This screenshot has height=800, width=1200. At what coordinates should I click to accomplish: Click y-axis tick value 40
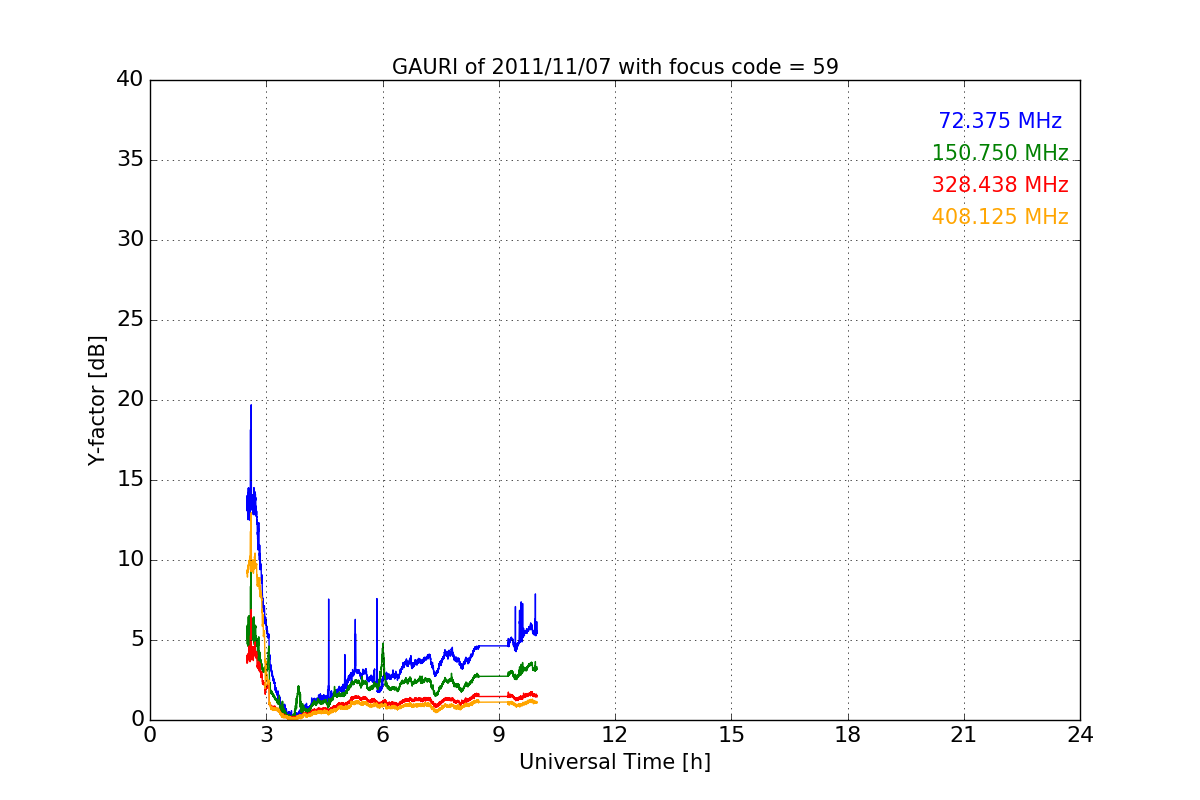click(x=130, y=80)
